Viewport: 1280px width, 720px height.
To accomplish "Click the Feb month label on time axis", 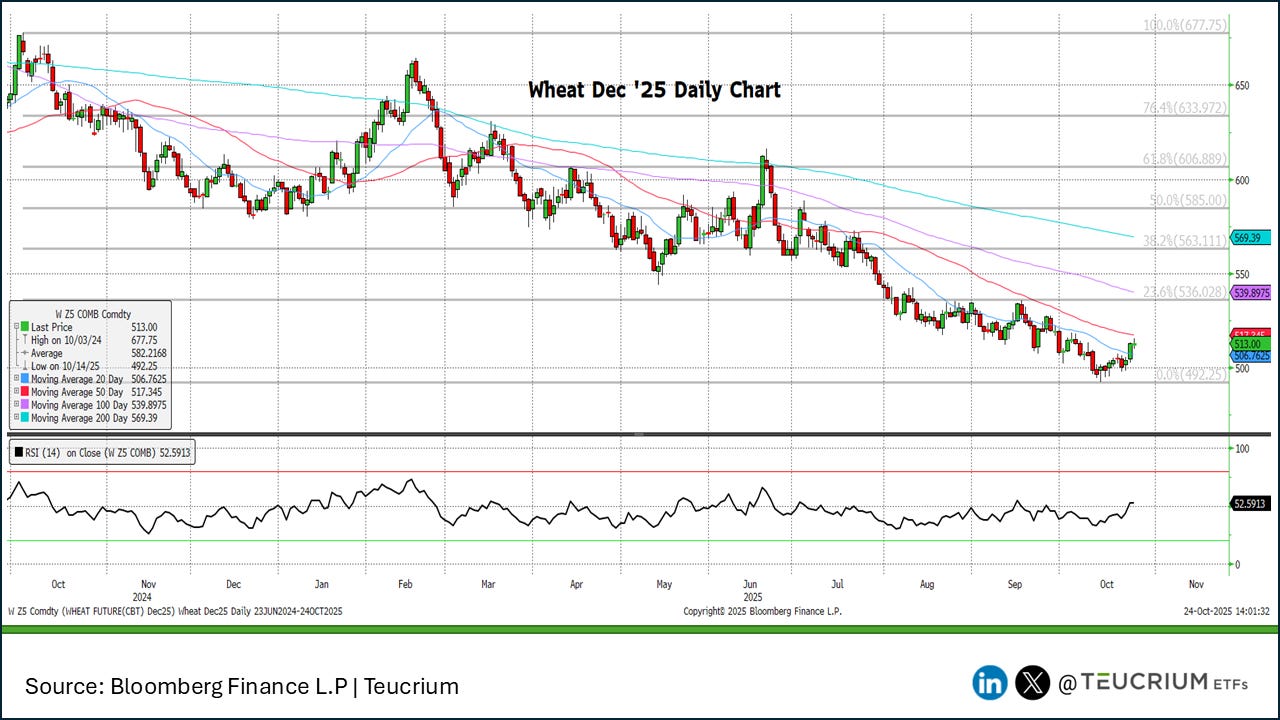I will [x=406, y=583].
